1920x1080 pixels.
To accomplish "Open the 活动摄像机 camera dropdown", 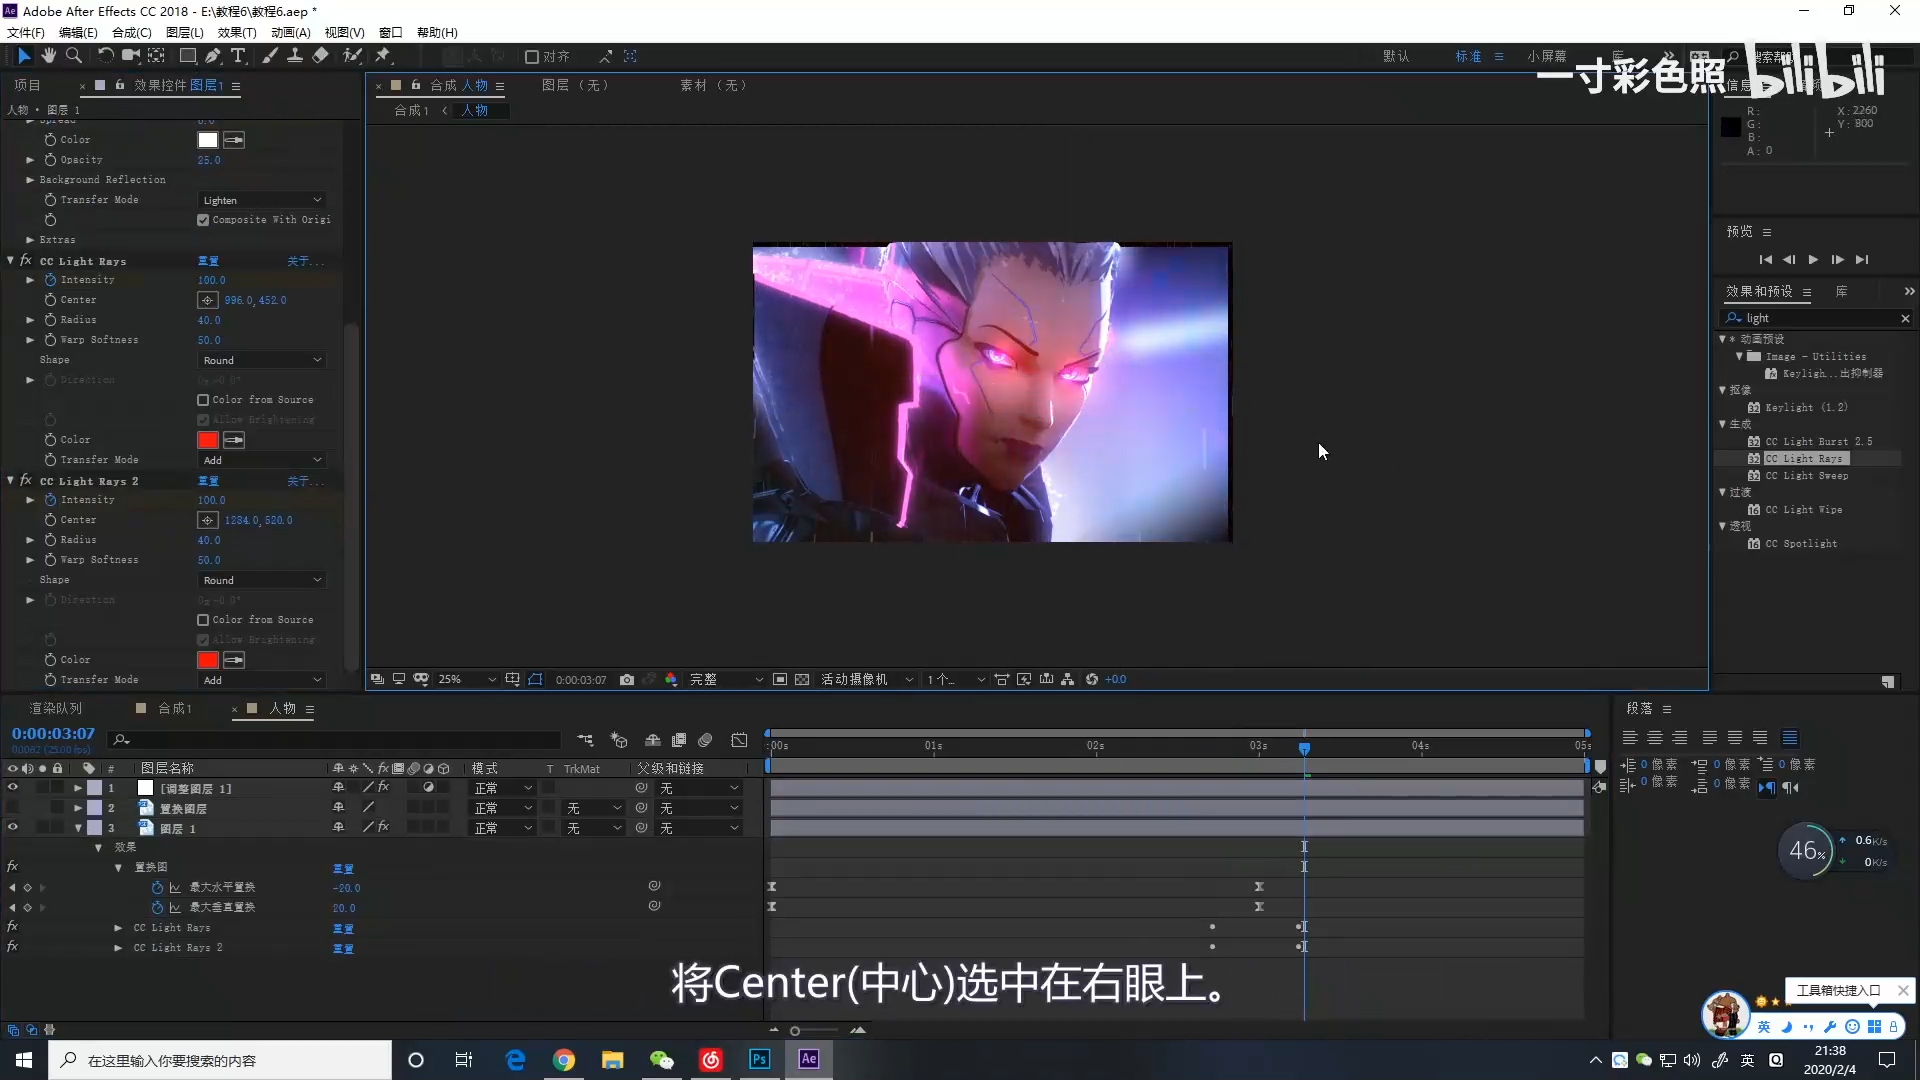I will click(x=867, y=680).
